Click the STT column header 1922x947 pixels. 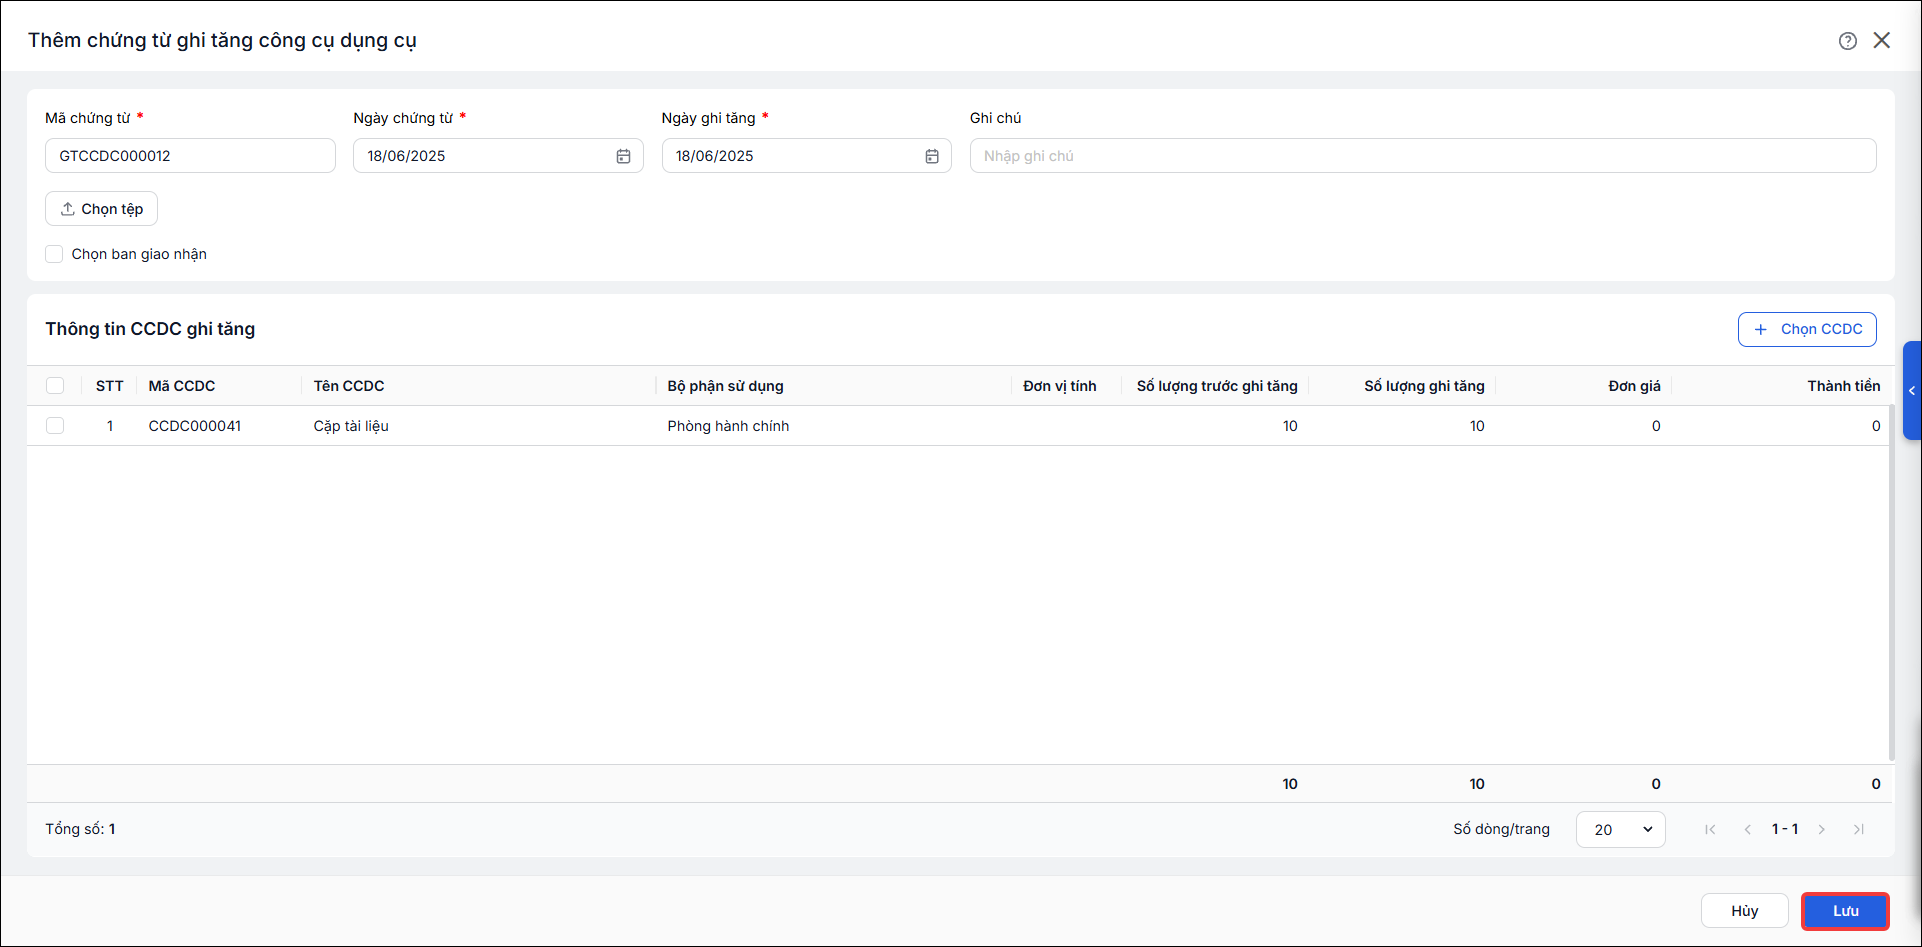[110, 386]
